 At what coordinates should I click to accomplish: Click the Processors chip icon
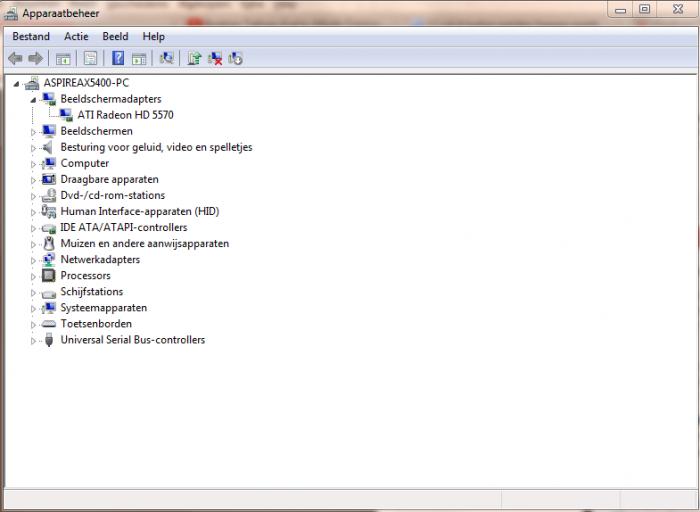49,275
